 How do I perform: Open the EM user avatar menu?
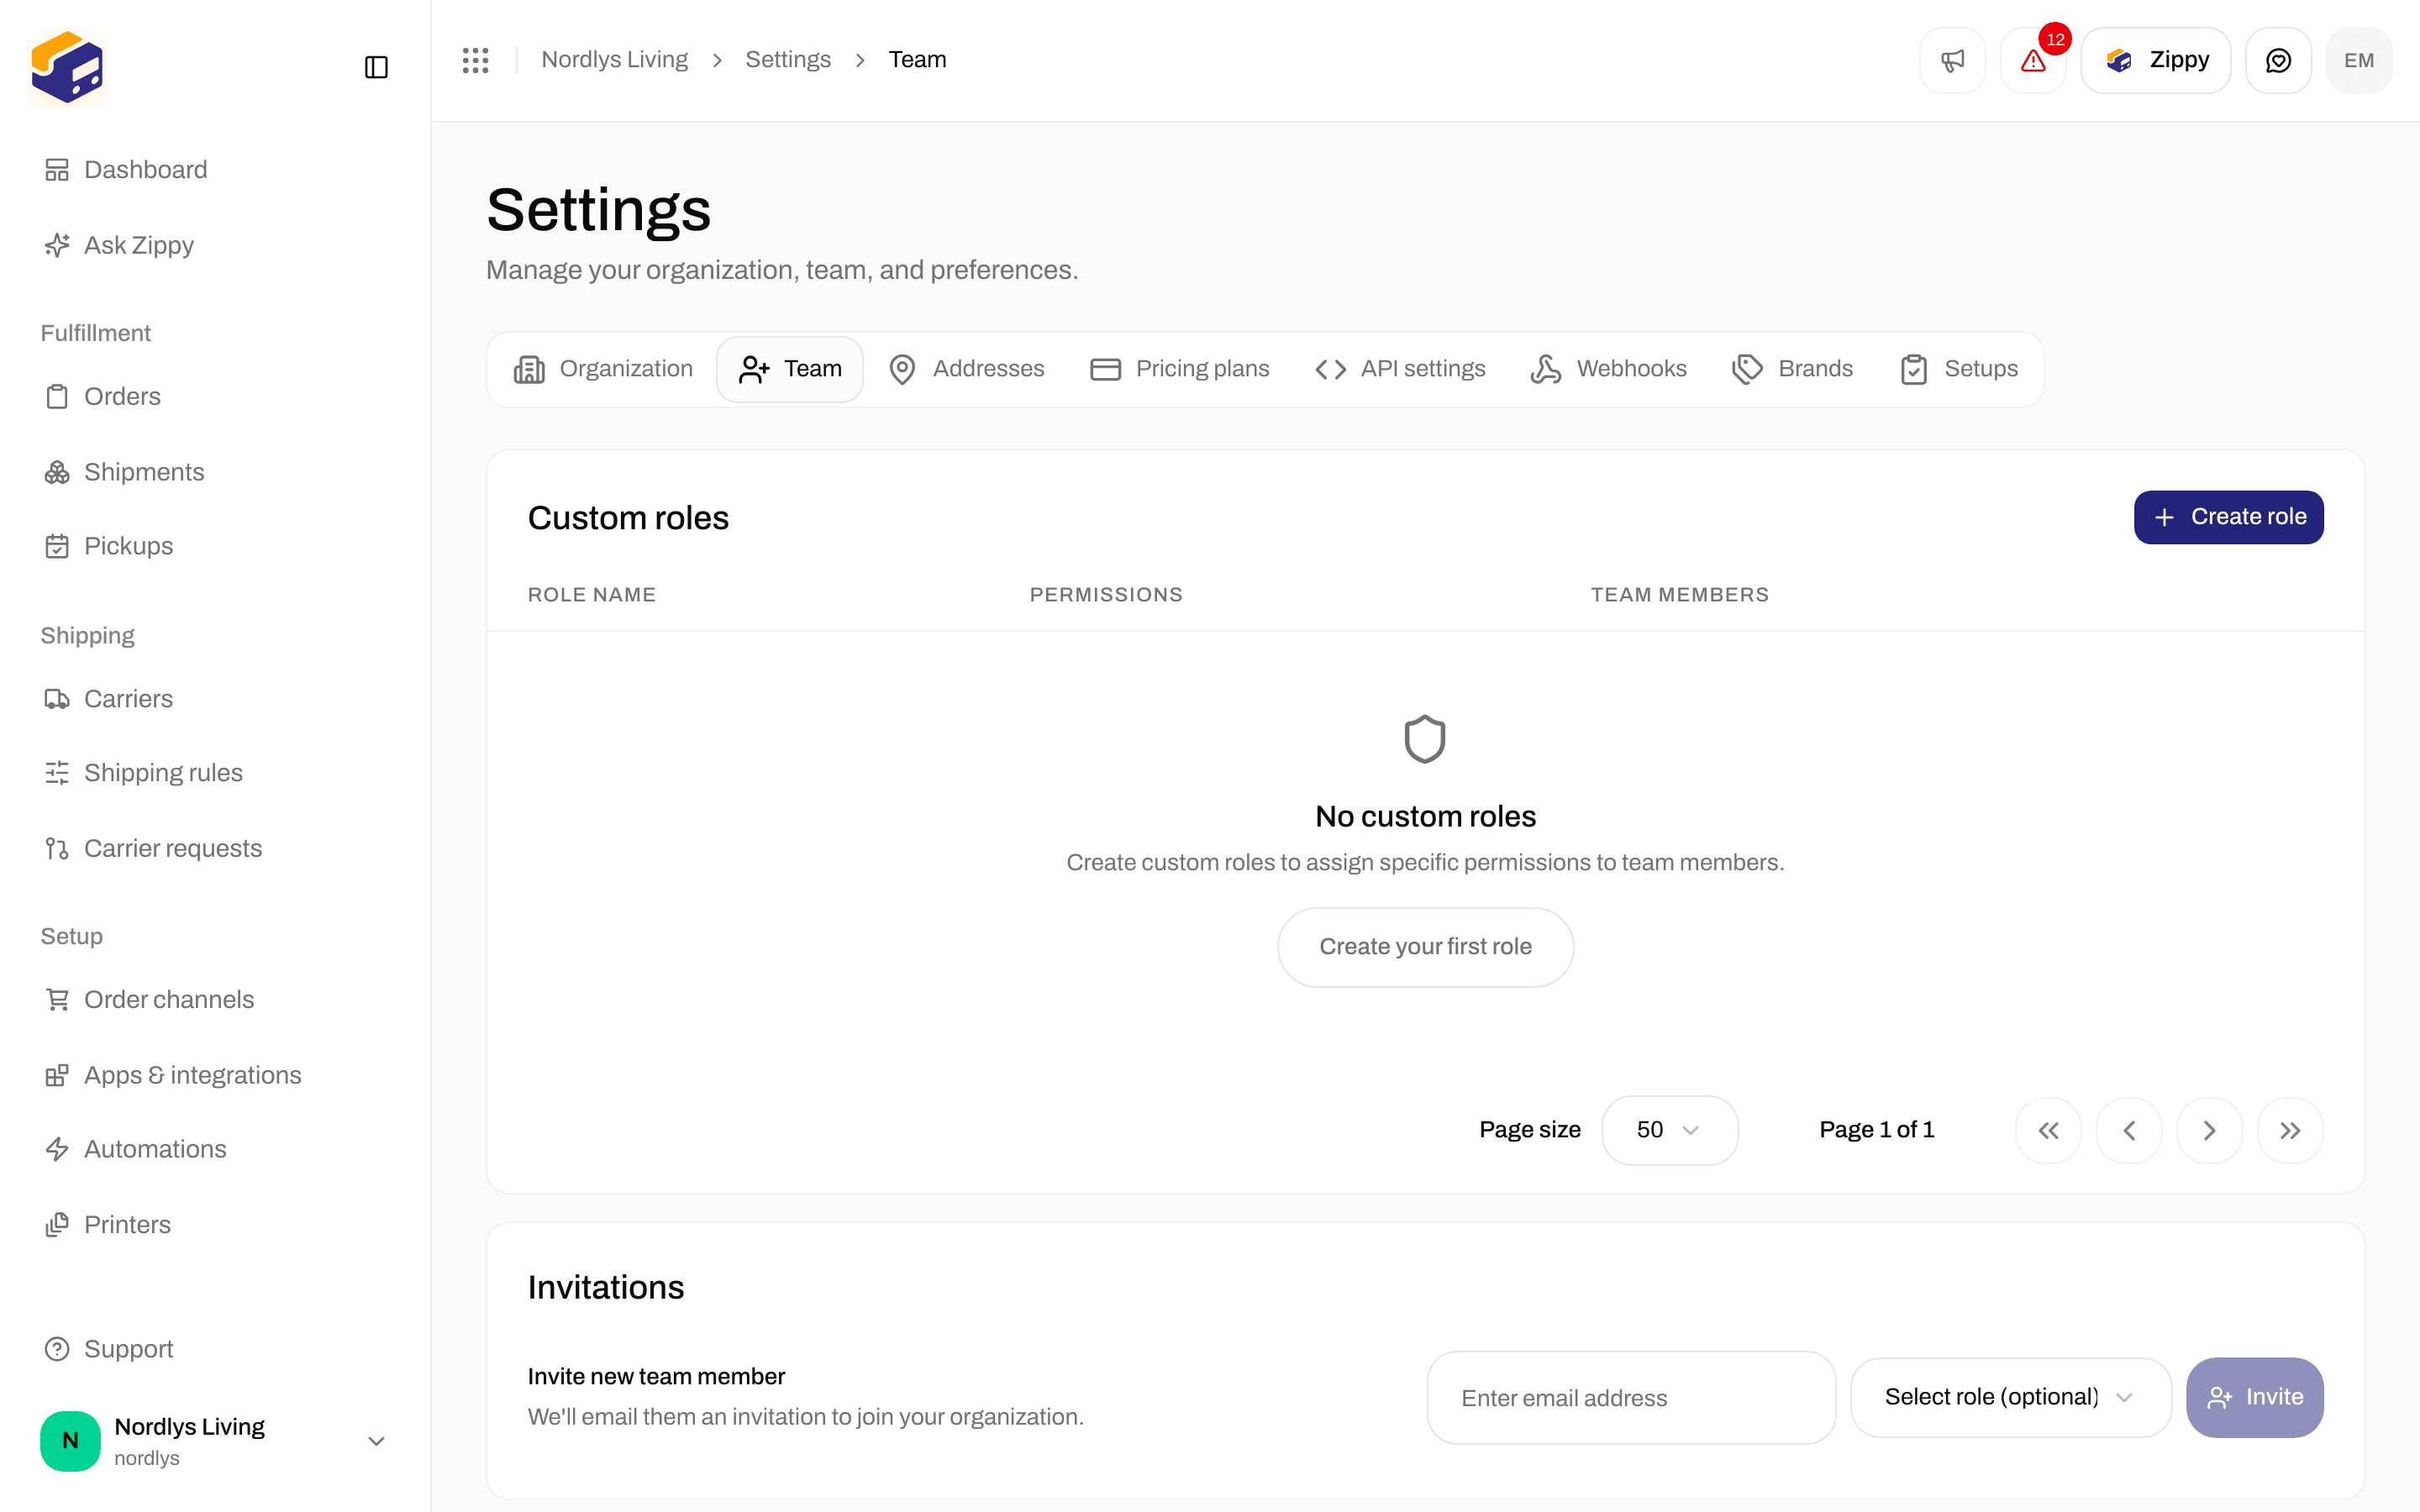[2359, 60]
